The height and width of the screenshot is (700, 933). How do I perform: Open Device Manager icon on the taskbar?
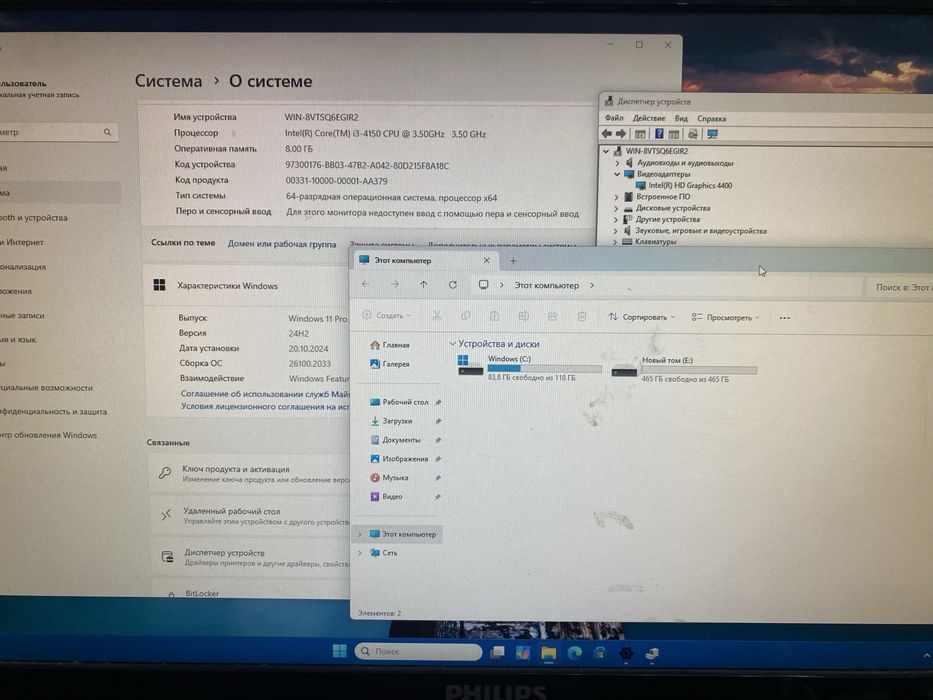(652, 654)
